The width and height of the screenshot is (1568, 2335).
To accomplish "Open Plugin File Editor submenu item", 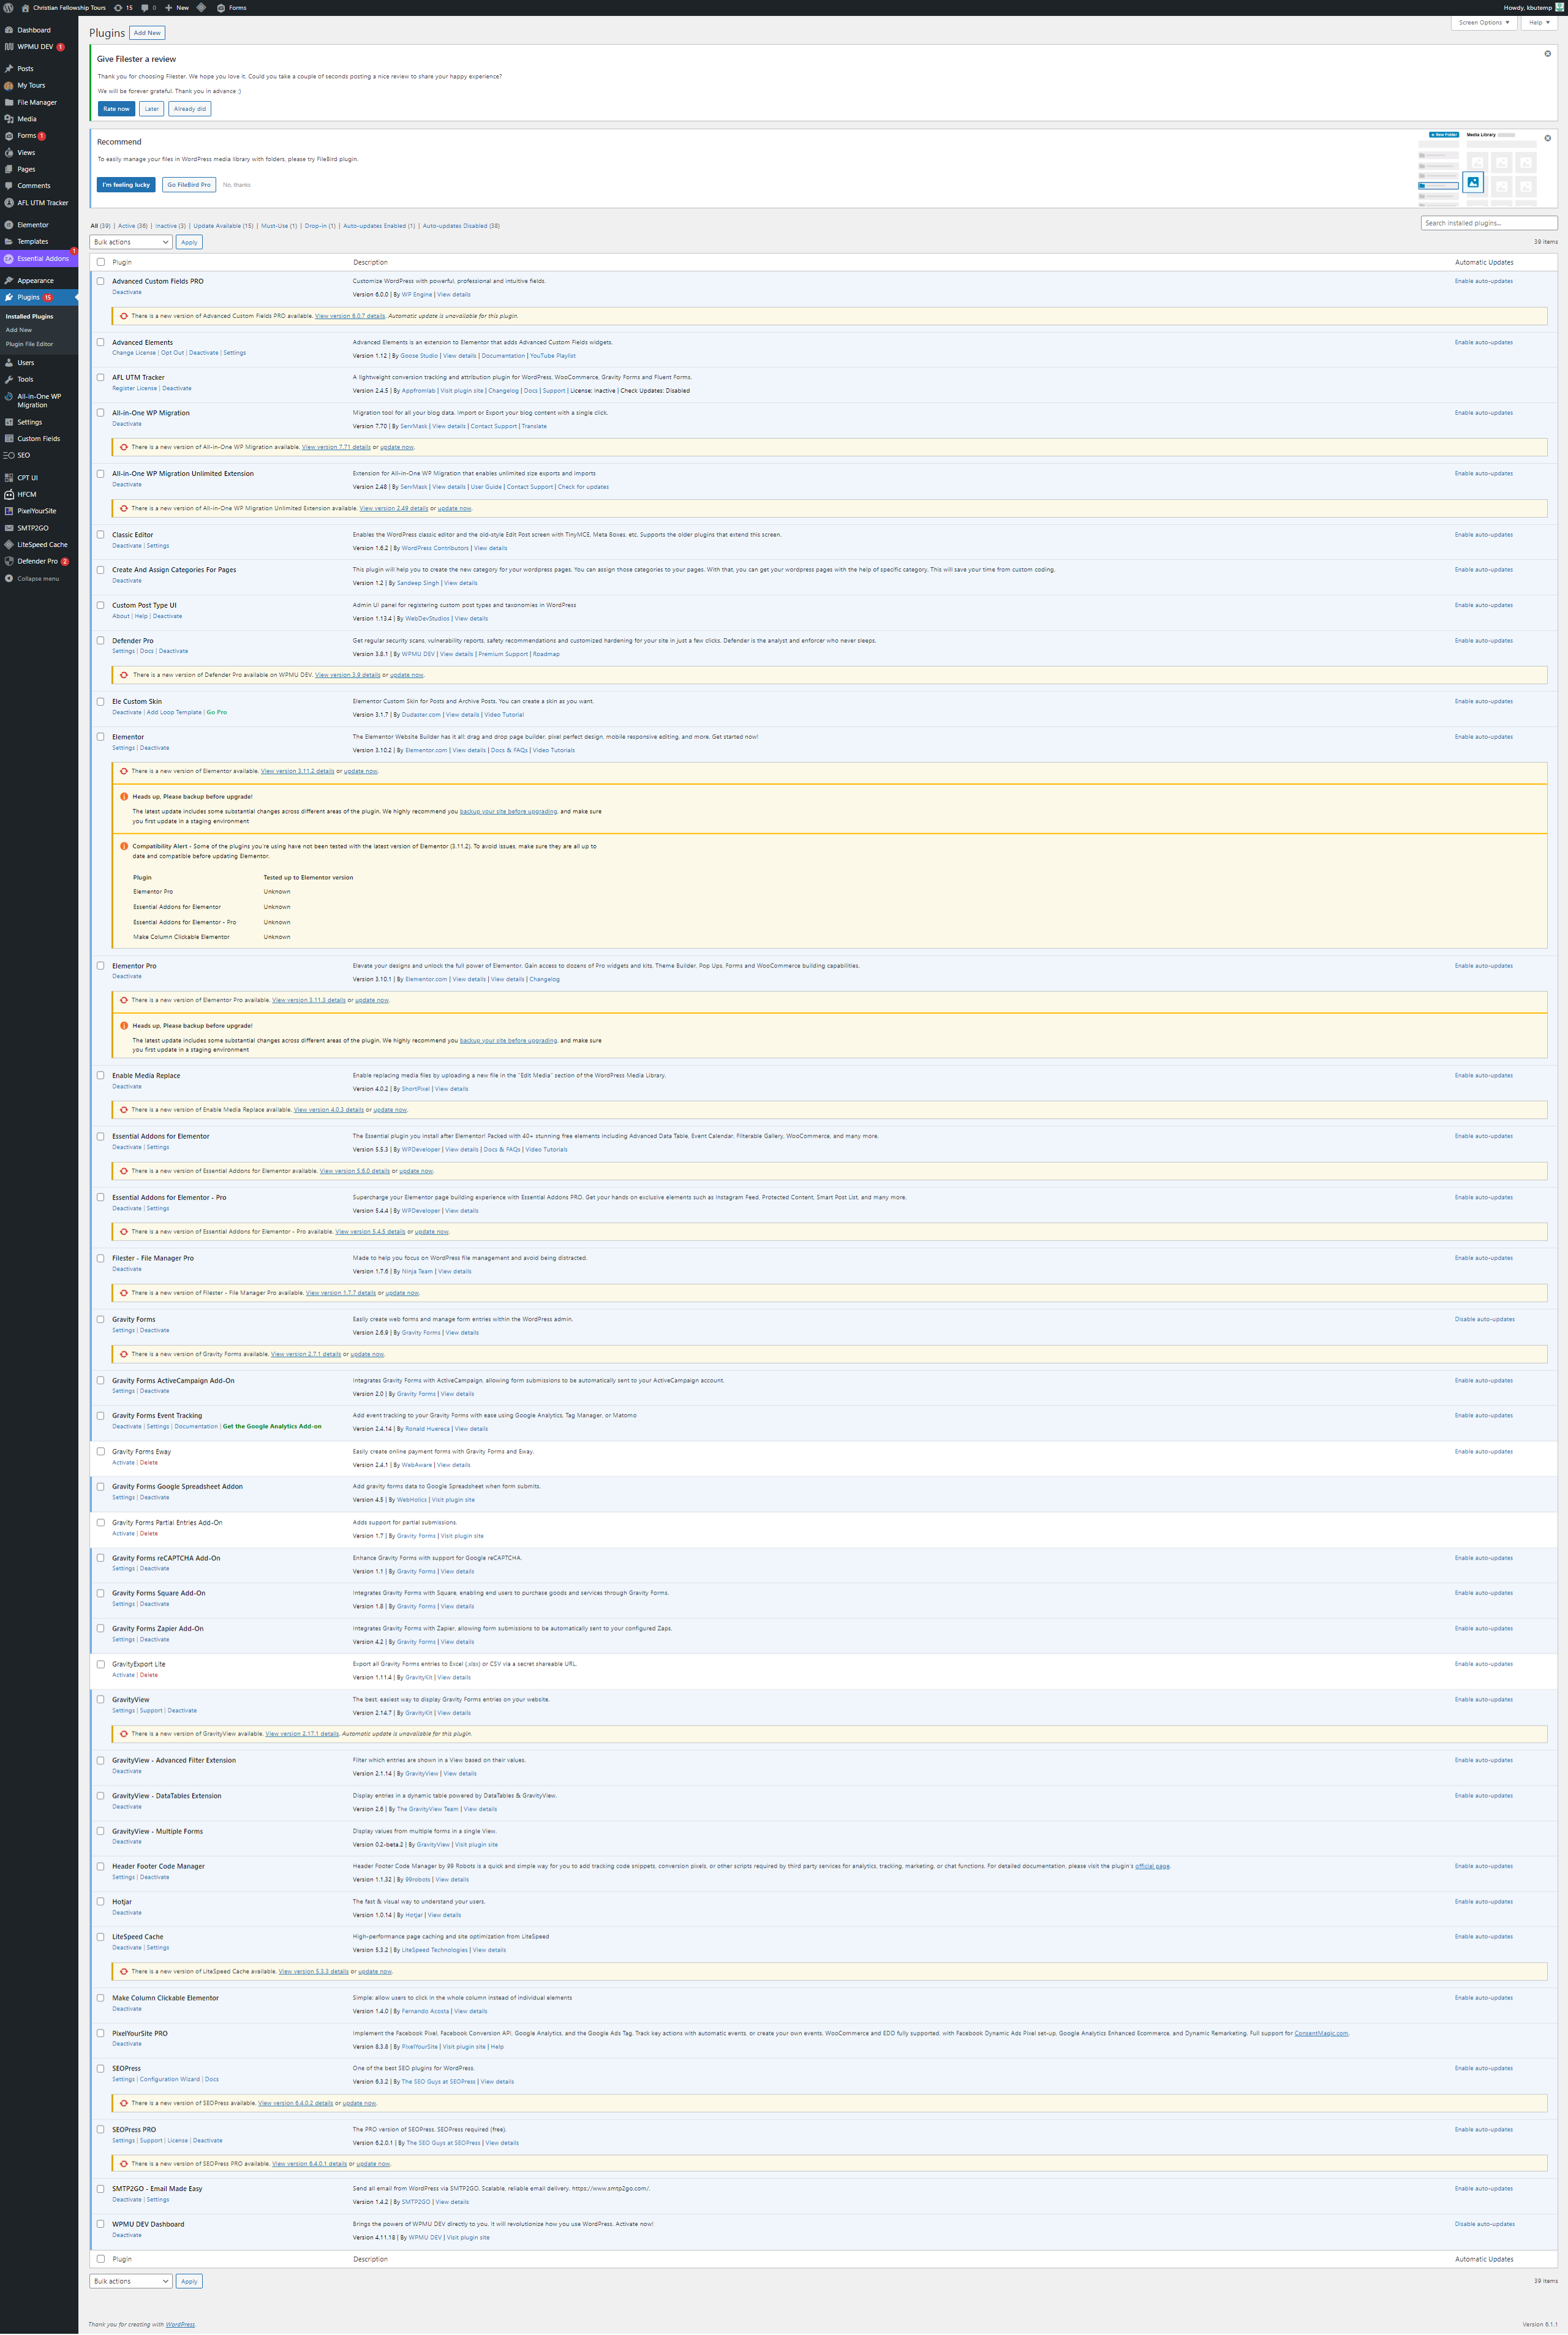I will pyautogui.click(x=29, y=344).
